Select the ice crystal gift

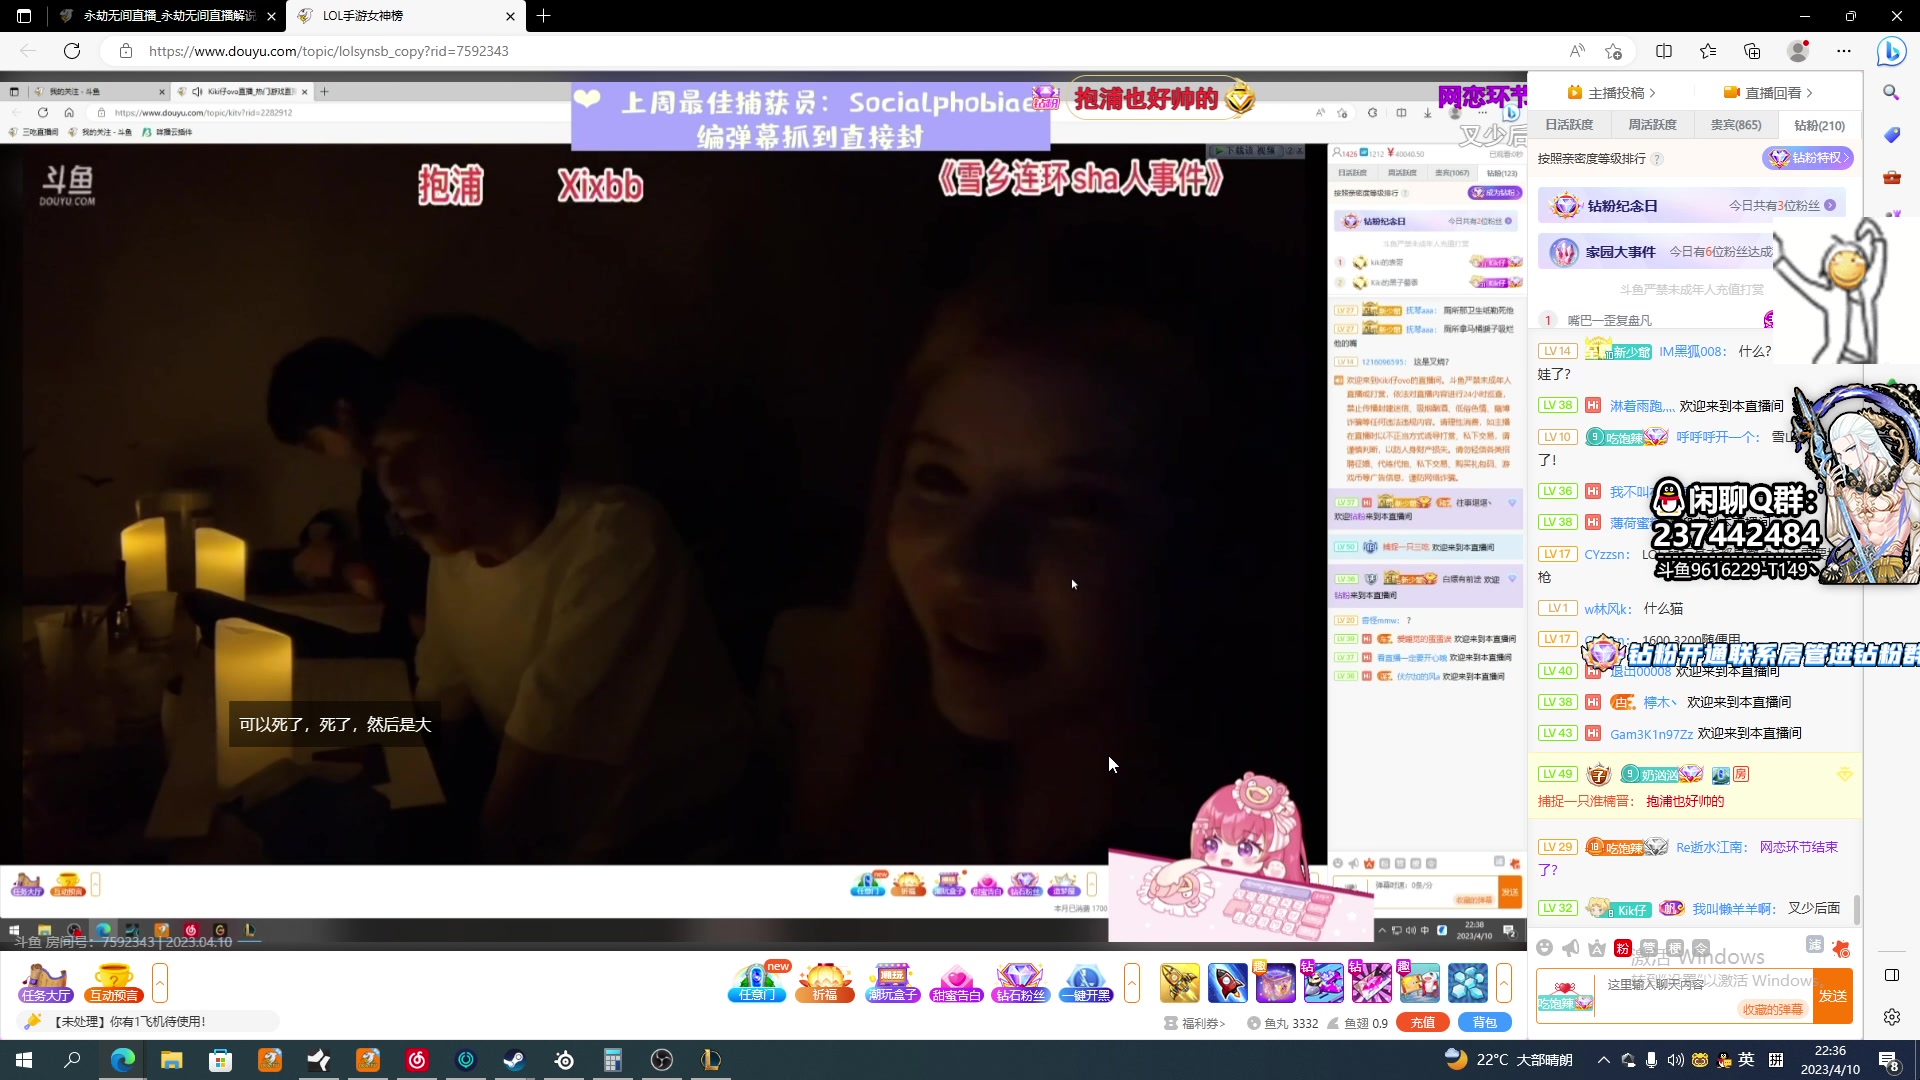coord(1468,983)
